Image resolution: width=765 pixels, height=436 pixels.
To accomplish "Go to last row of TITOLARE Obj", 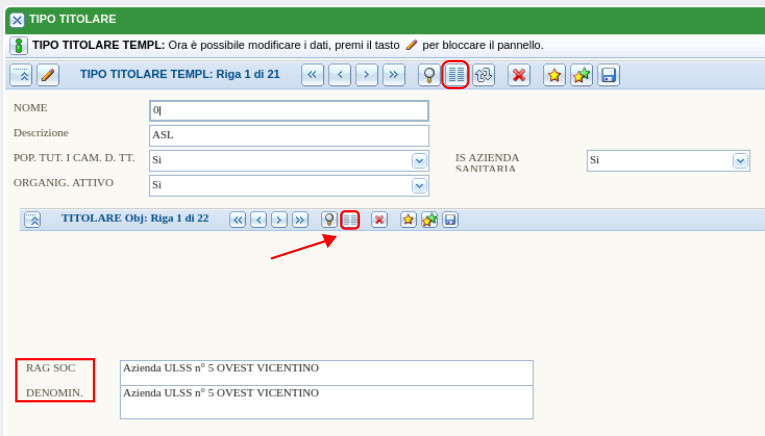I will (x=300, y=220).
